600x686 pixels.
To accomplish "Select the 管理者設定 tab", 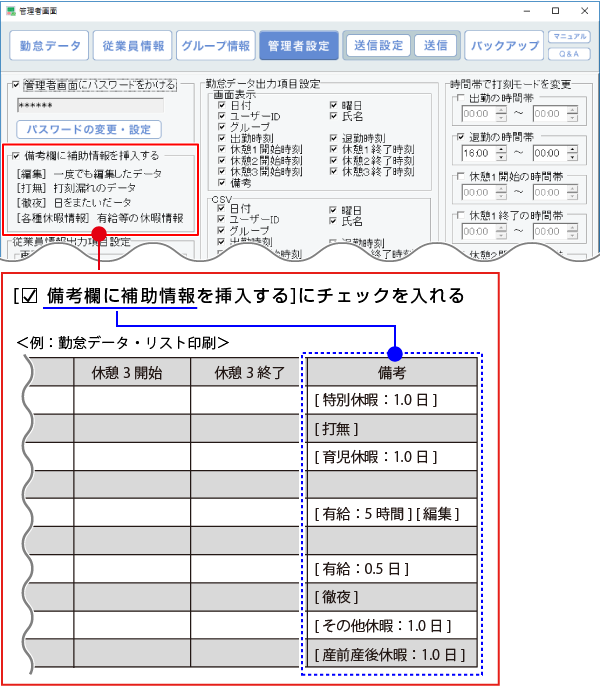I will point(299,46).
